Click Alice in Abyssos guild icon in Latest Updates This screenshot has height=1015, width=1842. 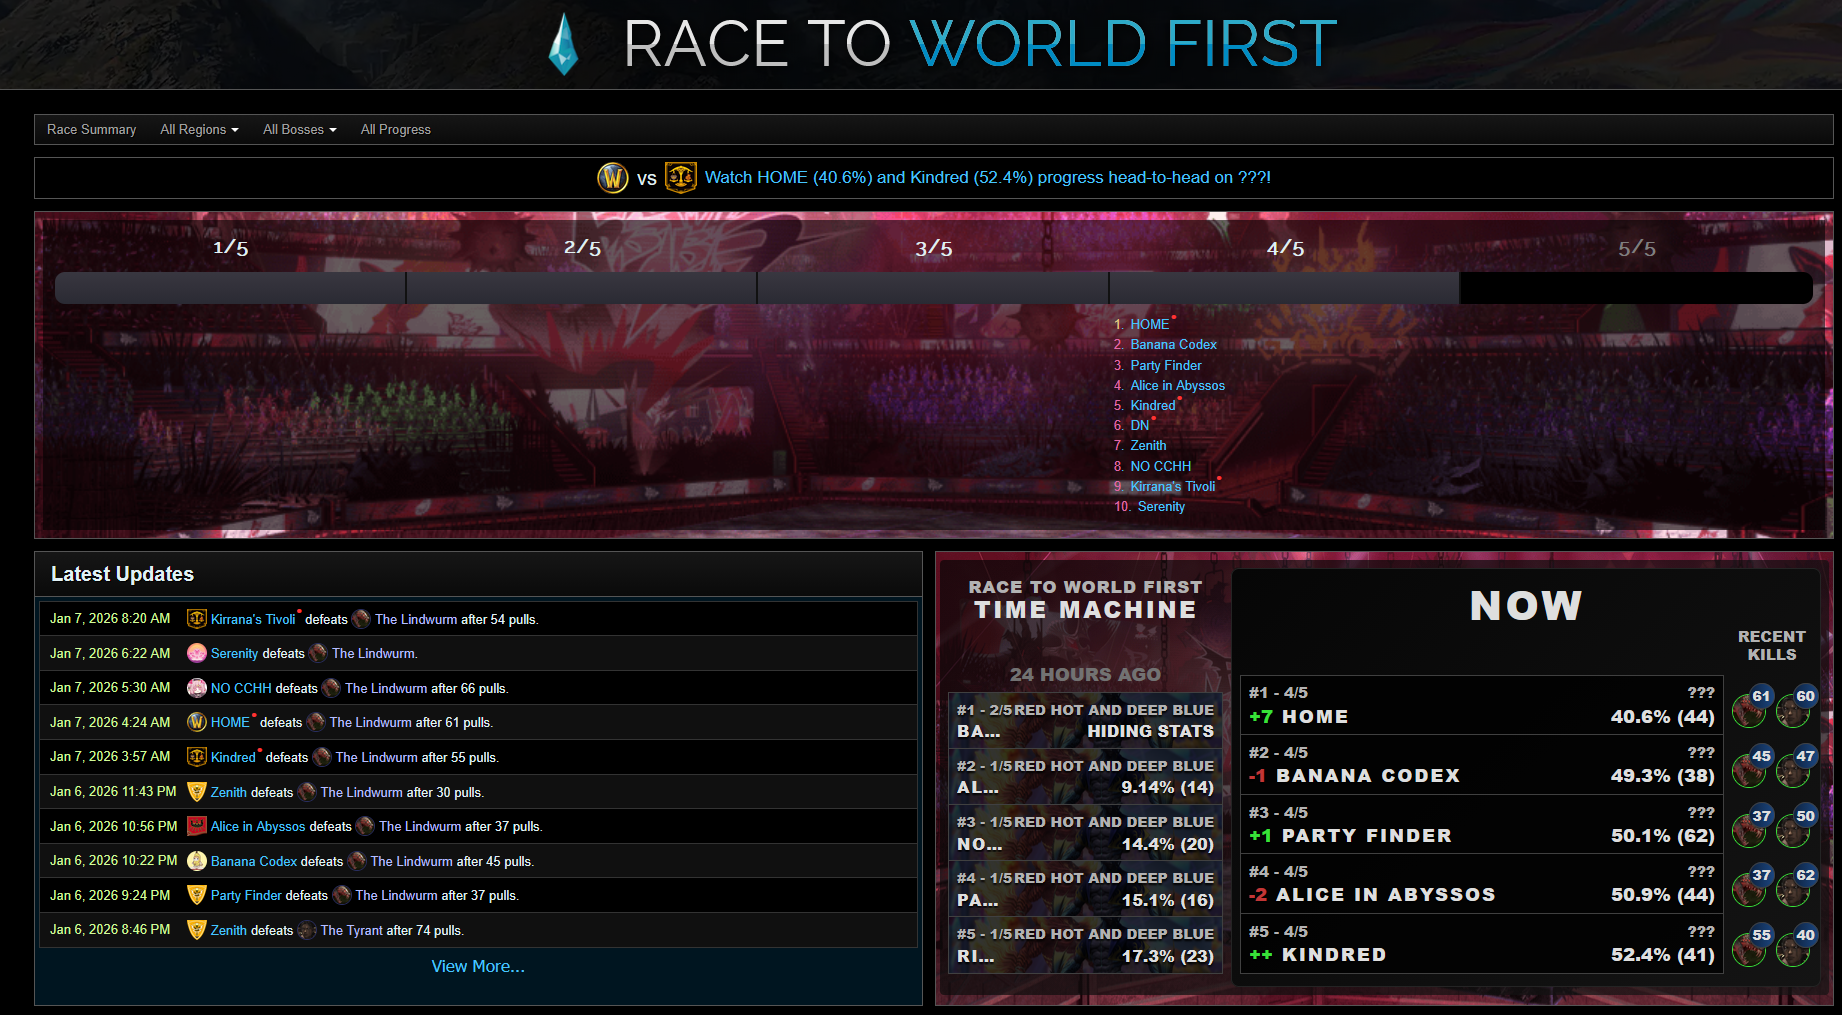pyautogui.click(x=197, y=826)
